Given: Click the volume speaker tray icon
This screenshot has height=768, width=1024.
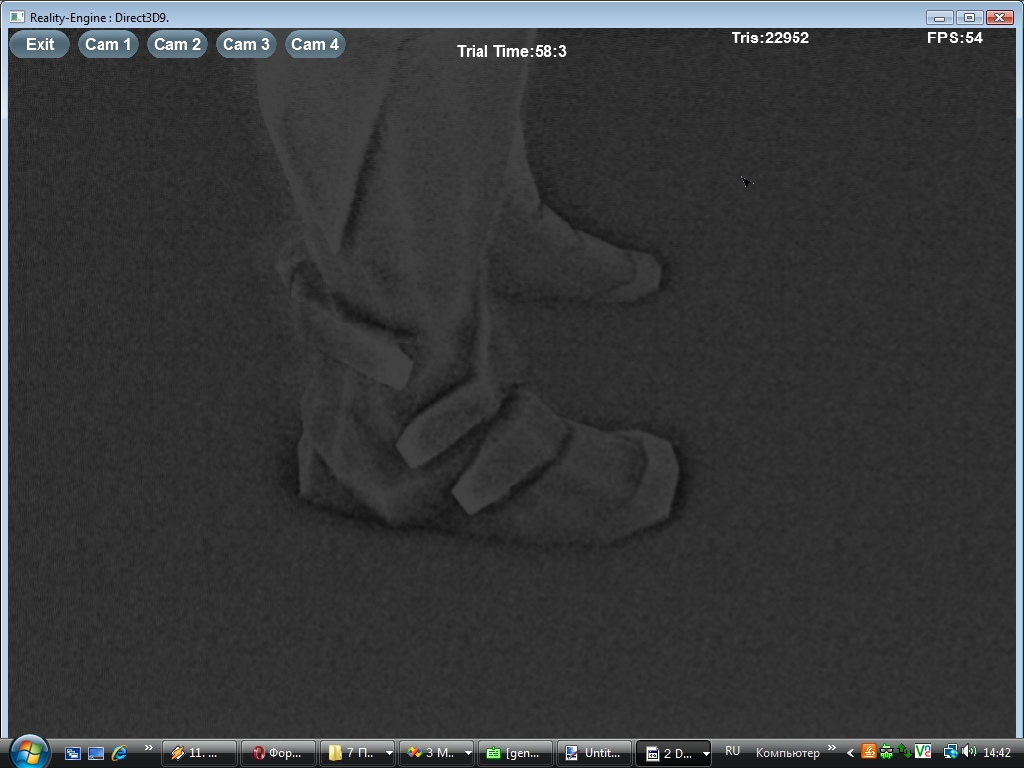Looking at the screenshot, I should coord(968,752).
